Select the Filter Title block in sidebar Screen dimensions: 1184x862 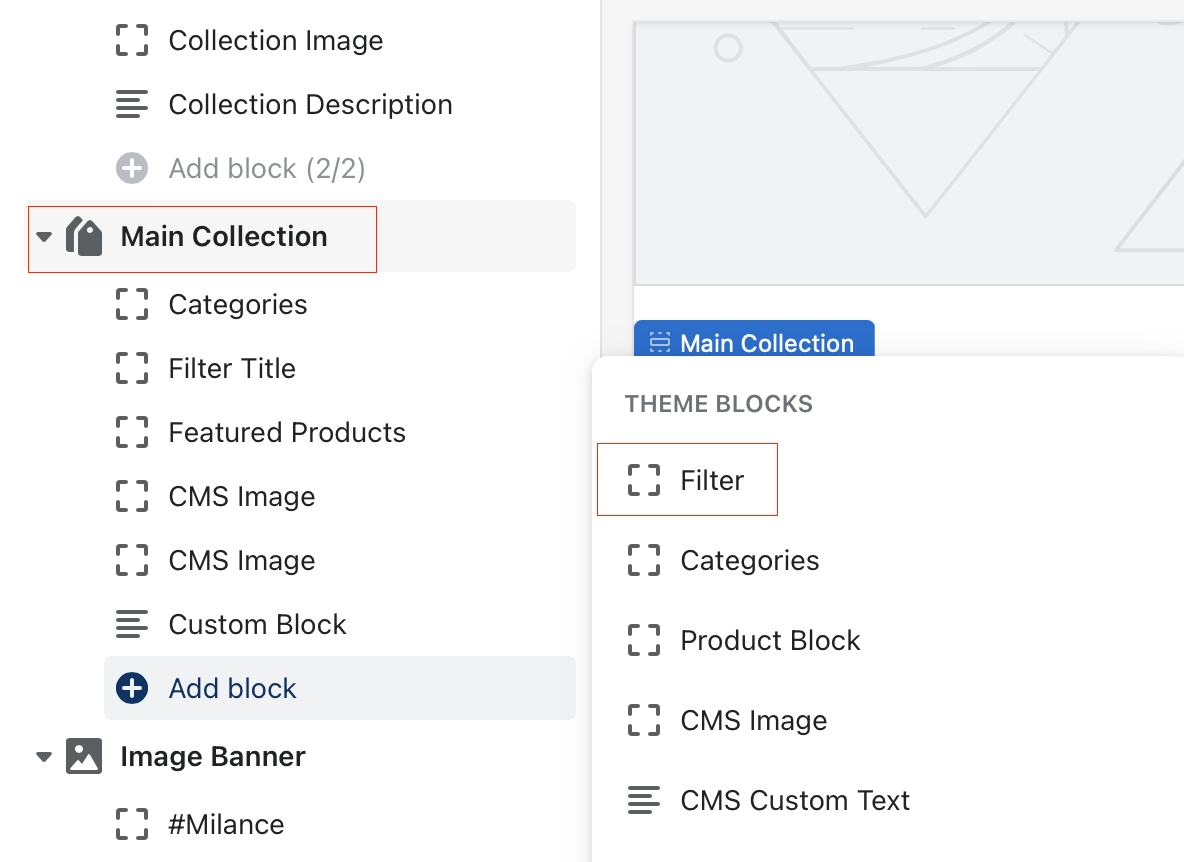(x=232, y=368)
